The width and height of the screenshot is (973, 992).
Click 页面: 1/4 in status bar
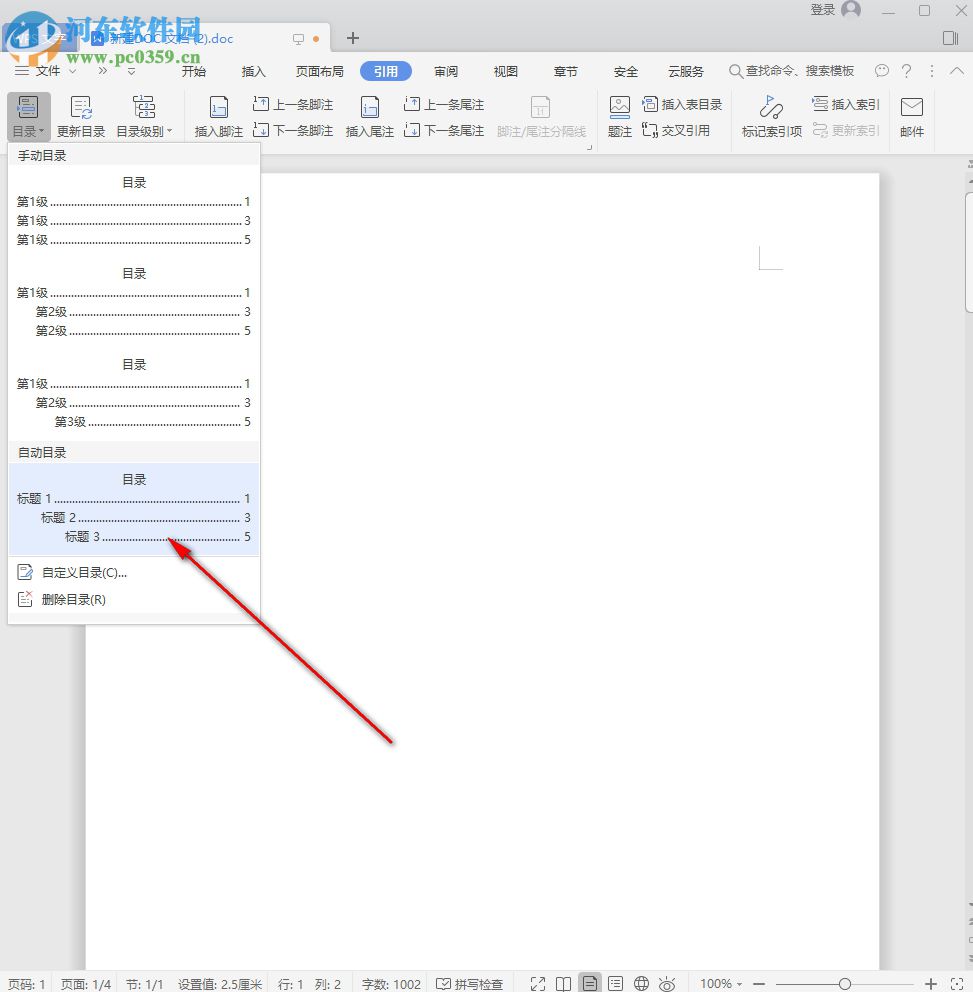pos(85,984)
